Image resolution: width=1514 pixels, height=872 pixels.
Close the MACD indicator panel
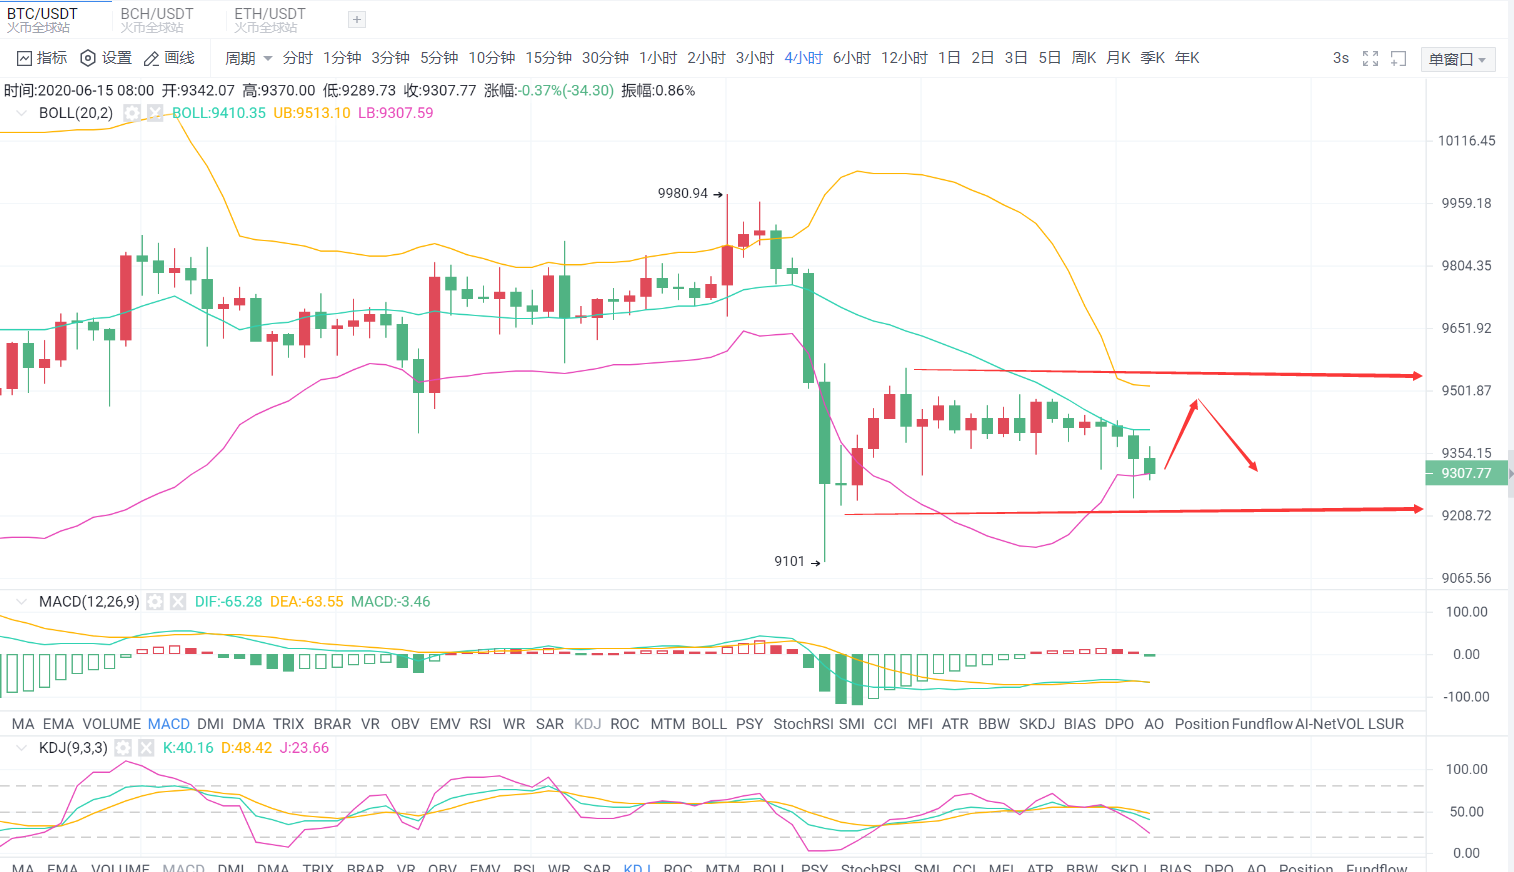(178, 602)
